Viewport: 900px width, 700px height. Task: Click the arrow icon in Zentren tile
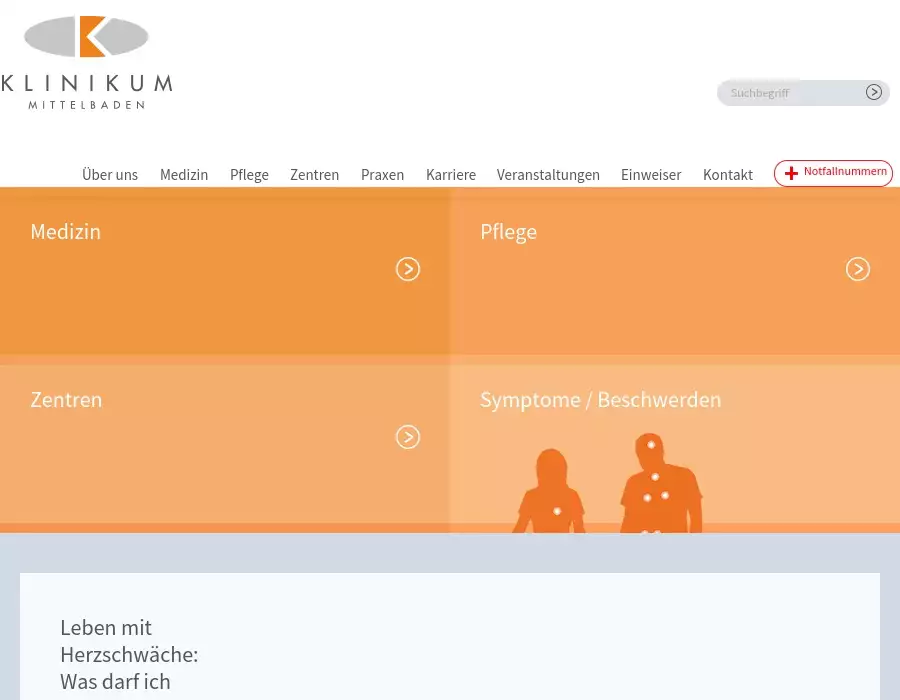tap(408, 437)
